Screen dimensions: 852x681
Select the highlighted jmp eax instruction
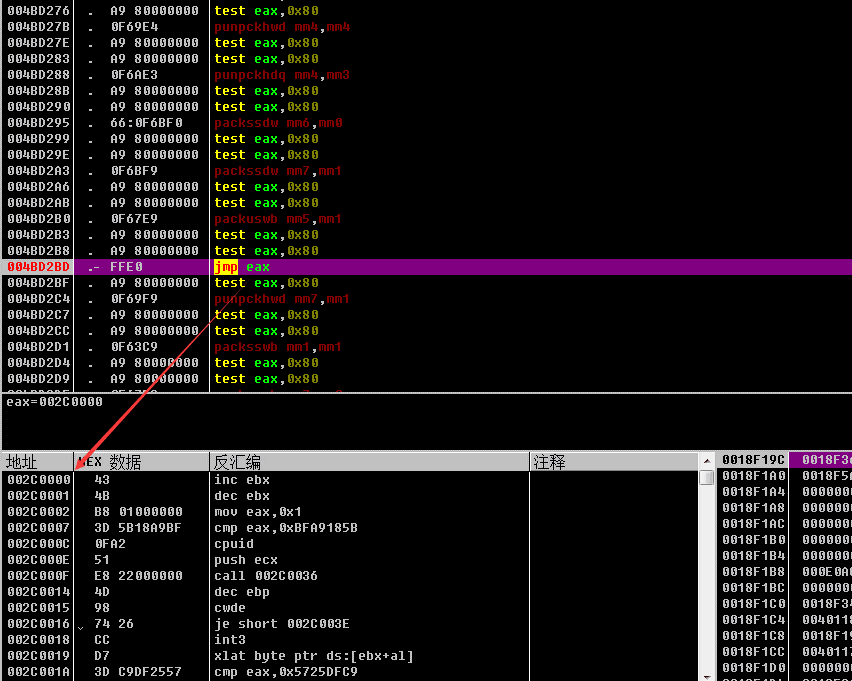tap(242, 267)
